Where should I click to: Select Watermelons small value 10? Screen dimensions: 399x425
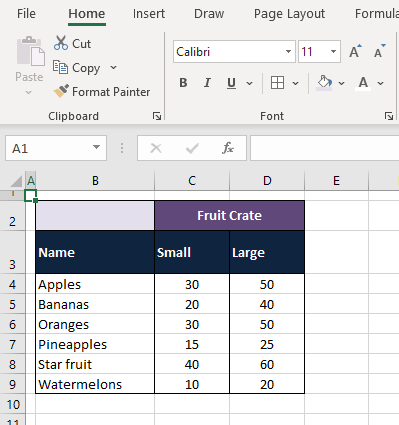tap(192, 384)
